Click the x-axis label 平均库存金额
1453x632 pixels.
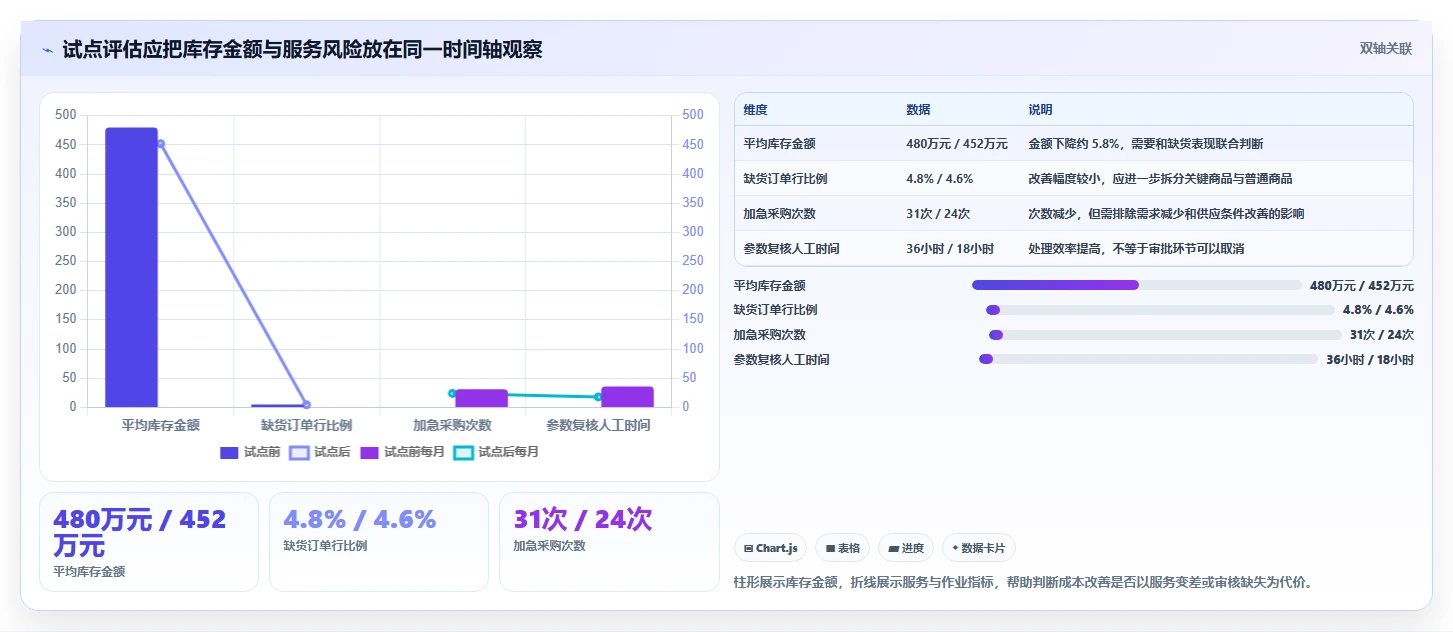[161, 425]
